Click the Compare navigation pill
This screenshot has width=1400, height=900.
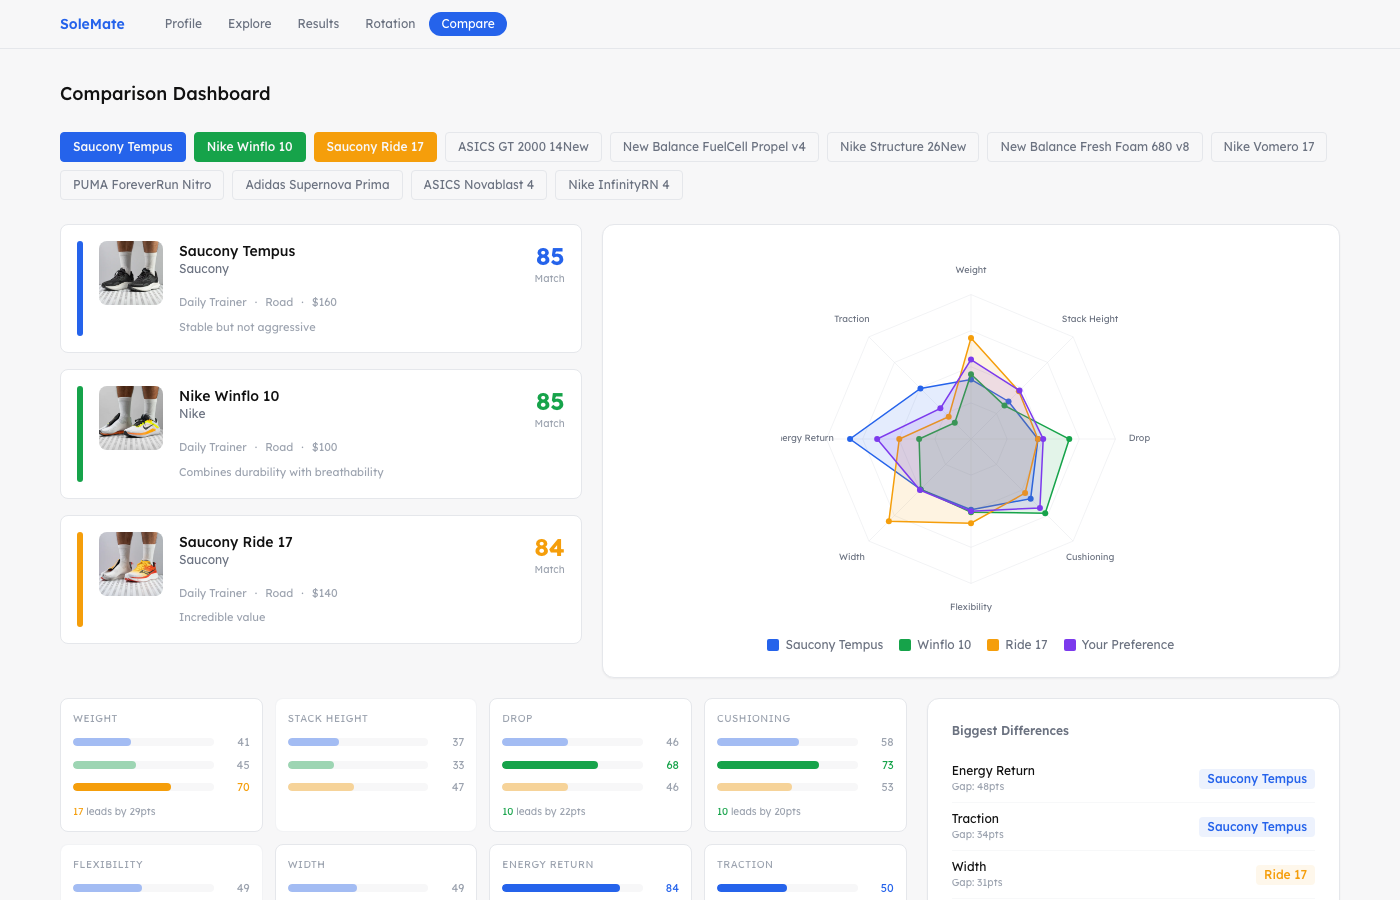click(467, 23)
